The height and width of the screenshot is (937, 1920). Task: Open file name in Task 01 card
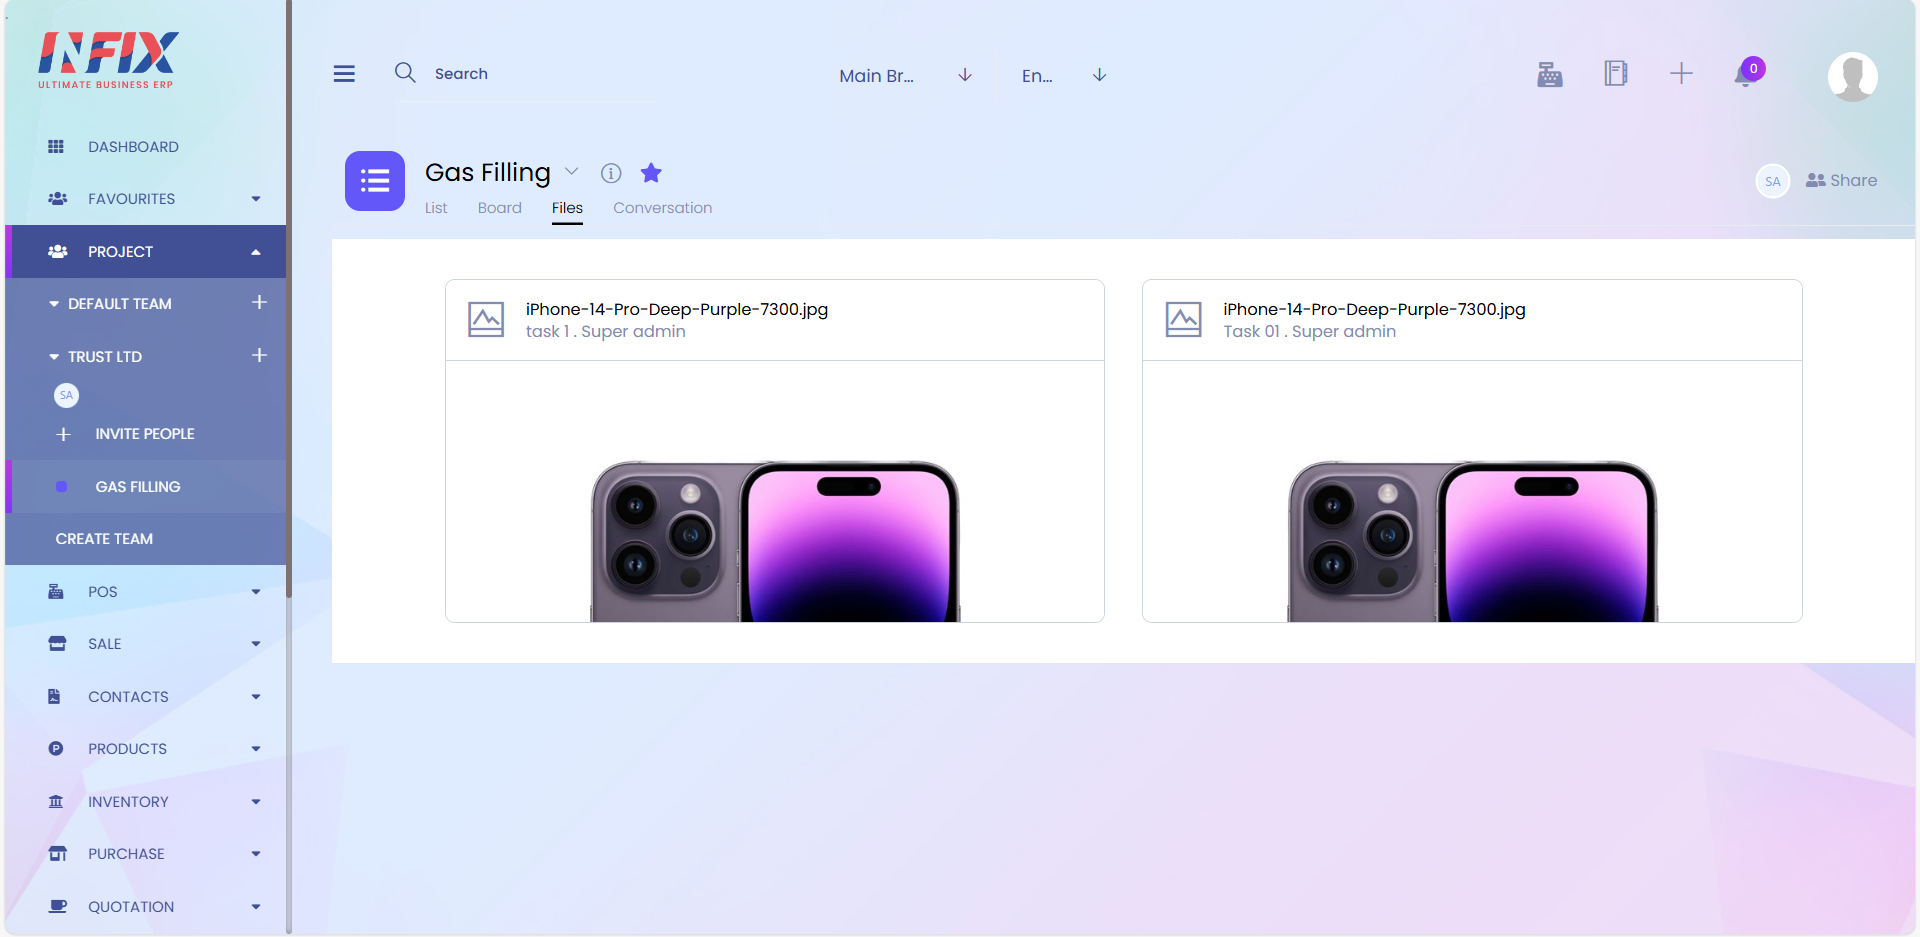point(1374,309)
